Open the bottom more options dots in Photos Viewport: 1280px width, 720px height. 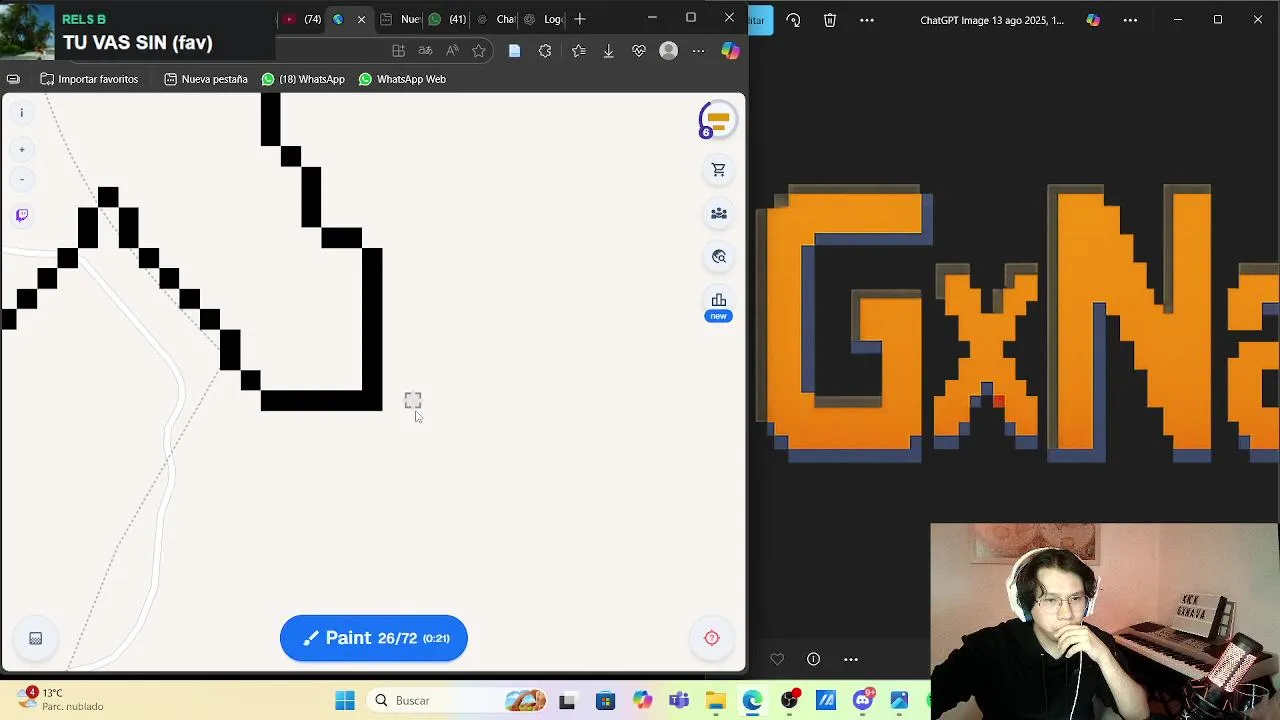coord(851,659)
